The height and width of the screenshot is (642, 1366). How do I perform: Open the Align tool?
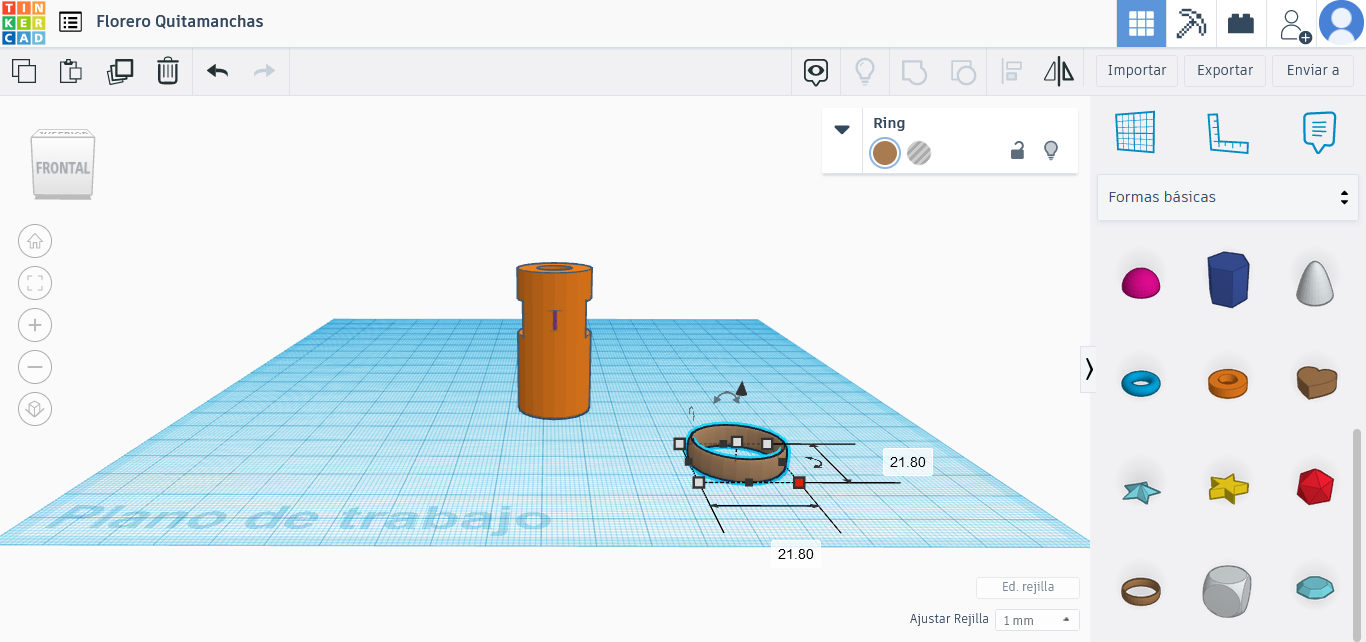coord(1011,71)
